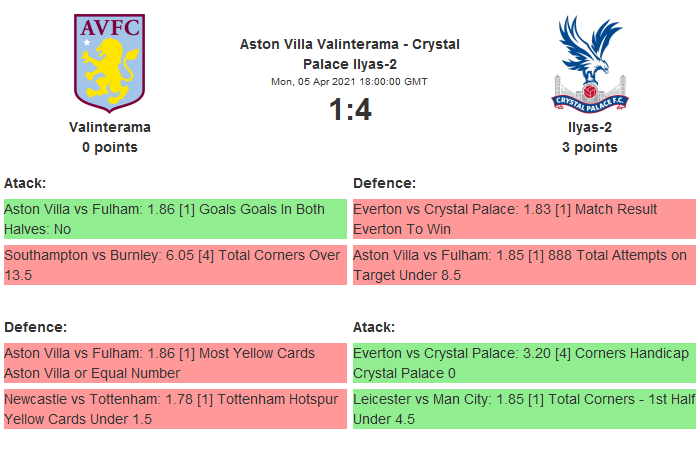Select the Attempts on Target Under 8.5 bet
This screenshot has height=460, width=700.
pos(523,265)
